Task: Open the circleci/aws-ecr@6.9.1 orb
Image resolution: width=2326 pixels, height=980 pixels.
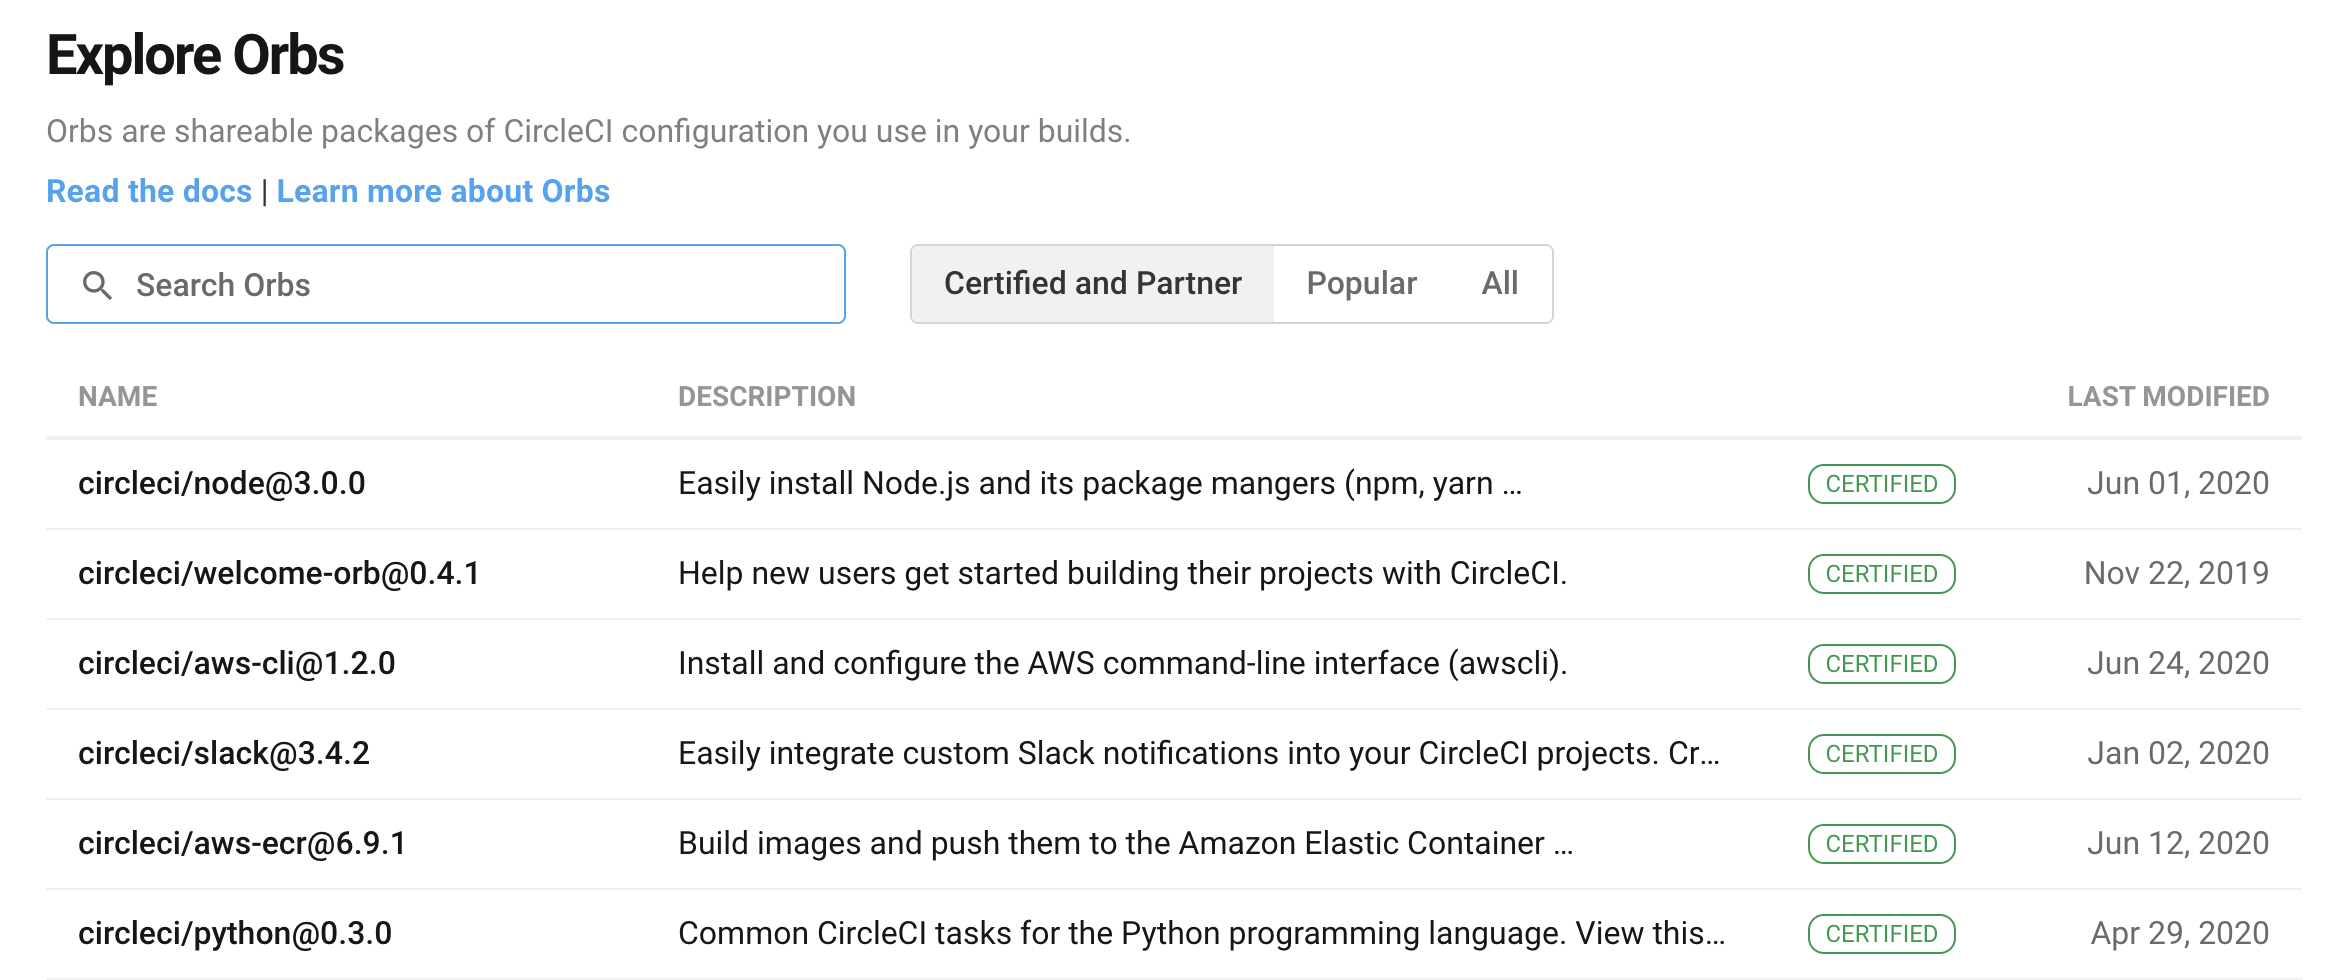Action: tap(242, 844)
